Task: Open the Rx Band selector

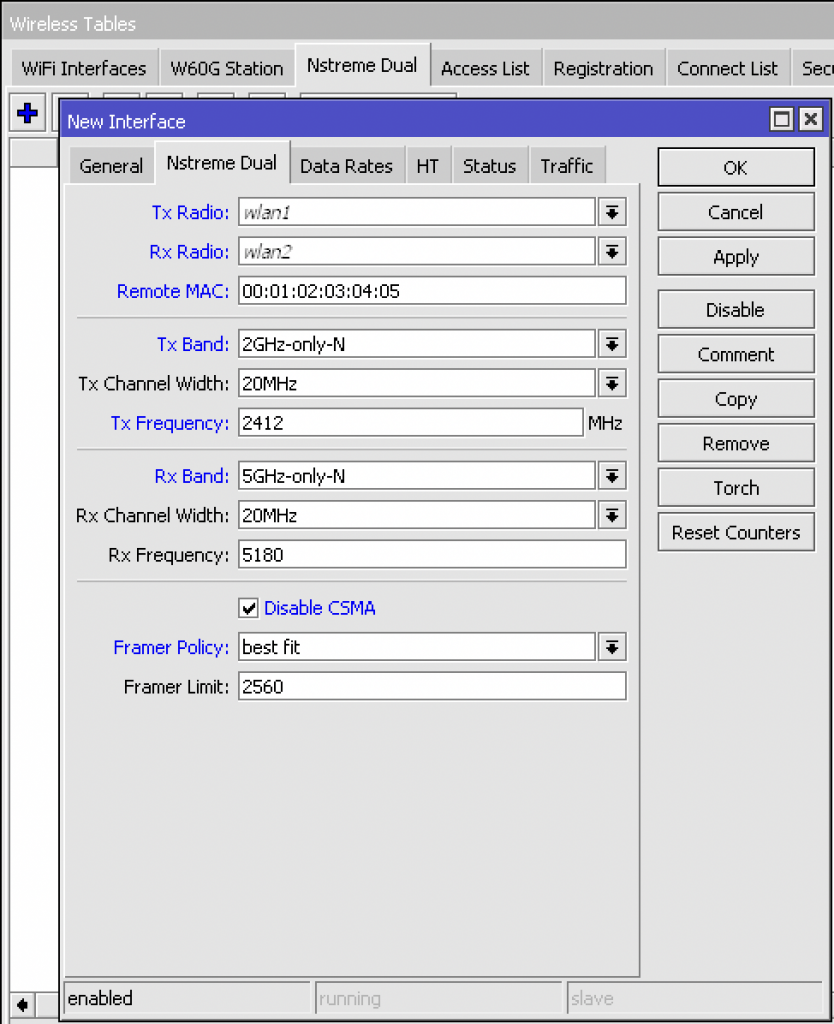Action: pos(611,475)
